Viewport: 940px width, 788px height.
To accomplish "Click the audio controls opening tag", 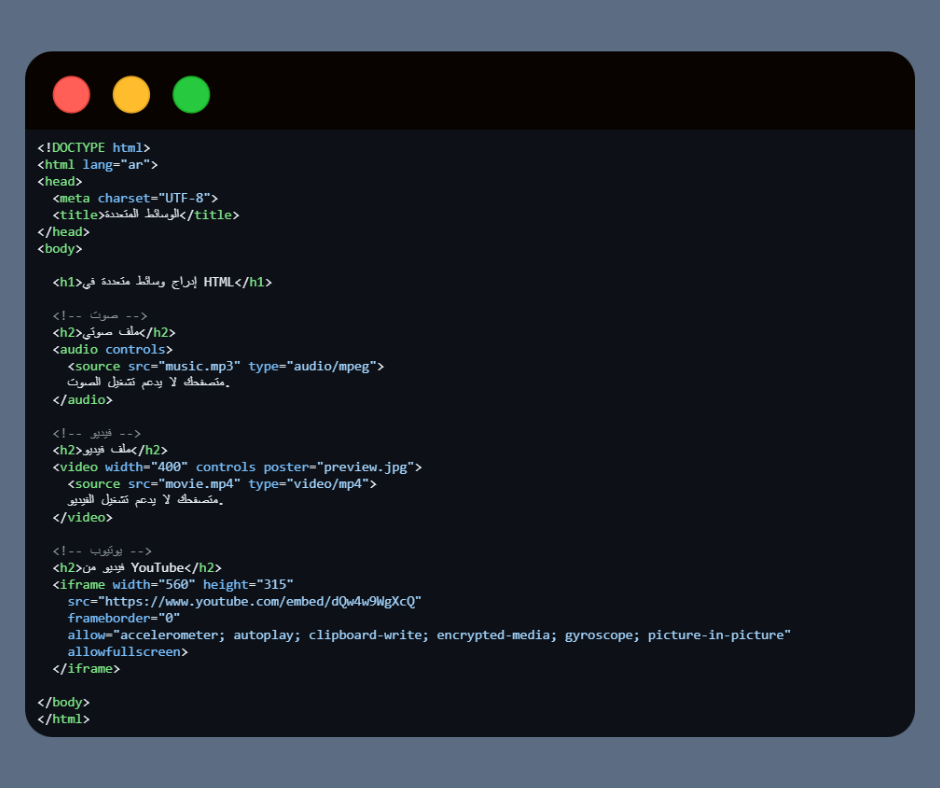I will [112, 350].
